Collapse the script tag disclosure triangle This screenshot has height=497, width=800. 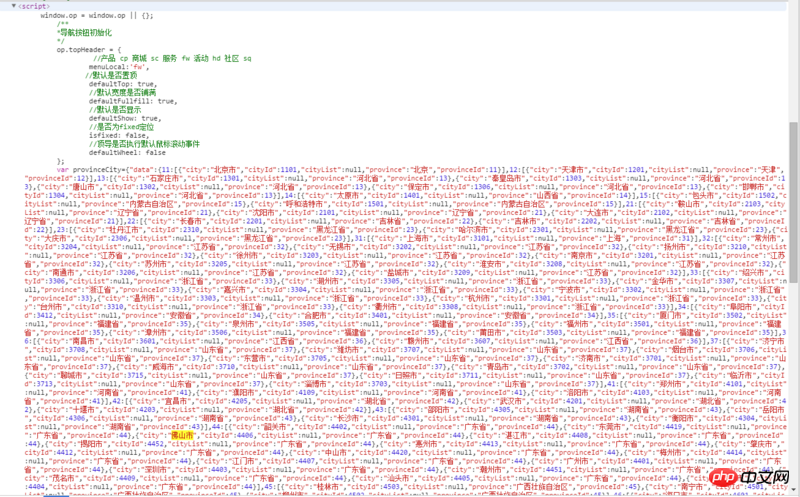click(14, 6)
